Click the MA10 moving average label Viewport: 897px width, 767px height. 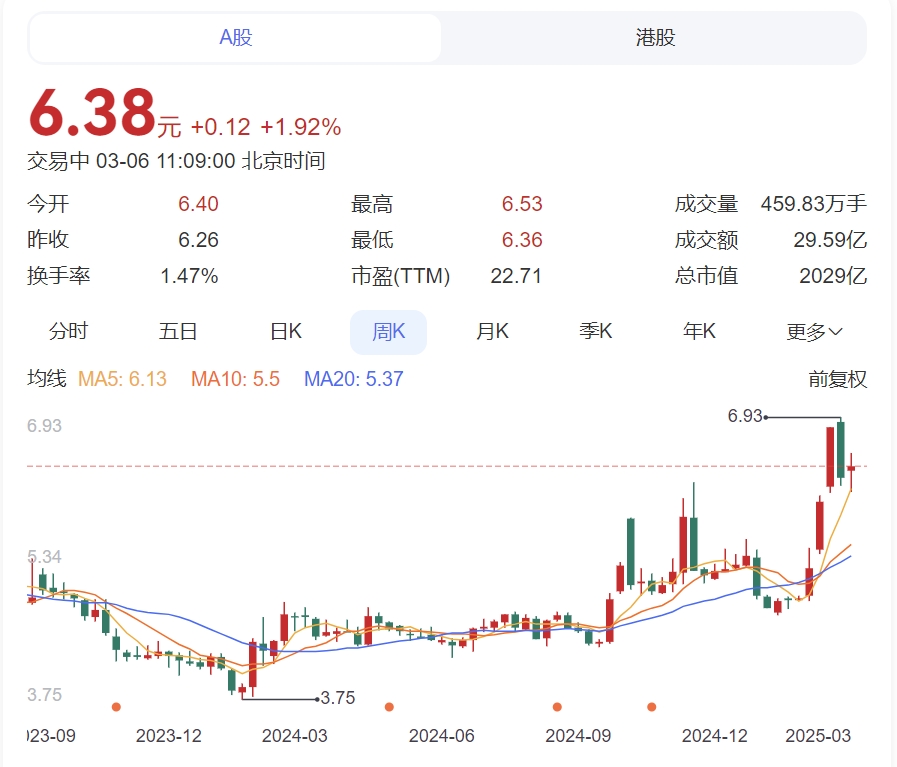235,379
